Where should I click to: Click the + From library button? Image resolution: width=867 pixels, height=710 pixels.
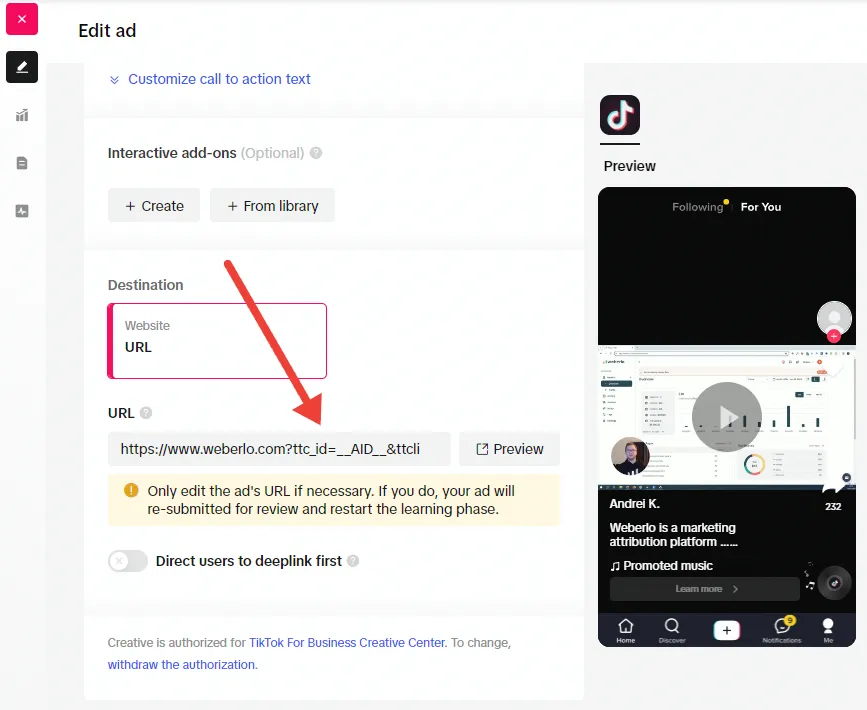272,206
